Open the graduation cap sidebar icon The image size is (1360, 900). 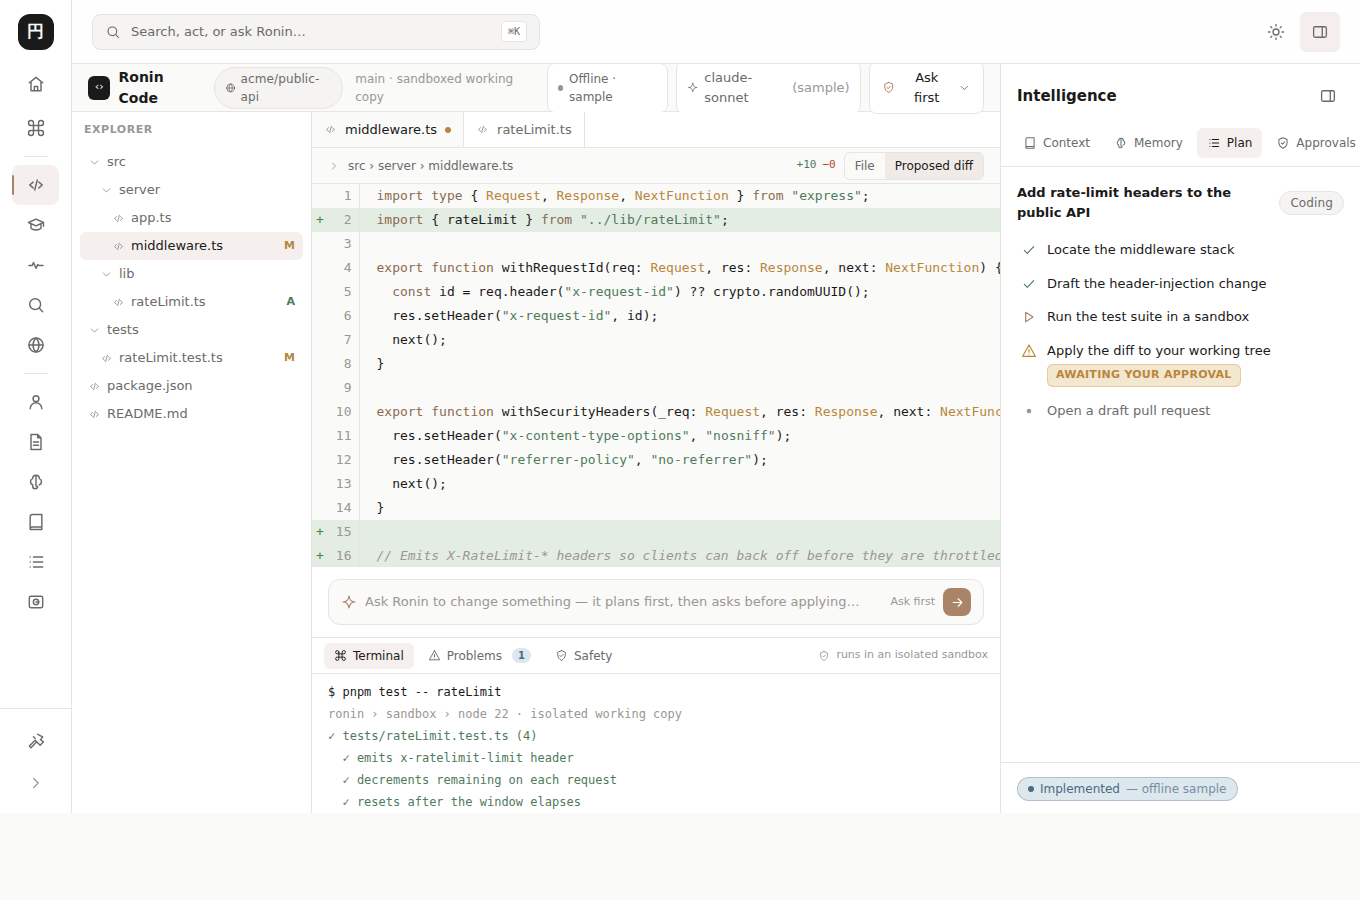pos(36,225)
